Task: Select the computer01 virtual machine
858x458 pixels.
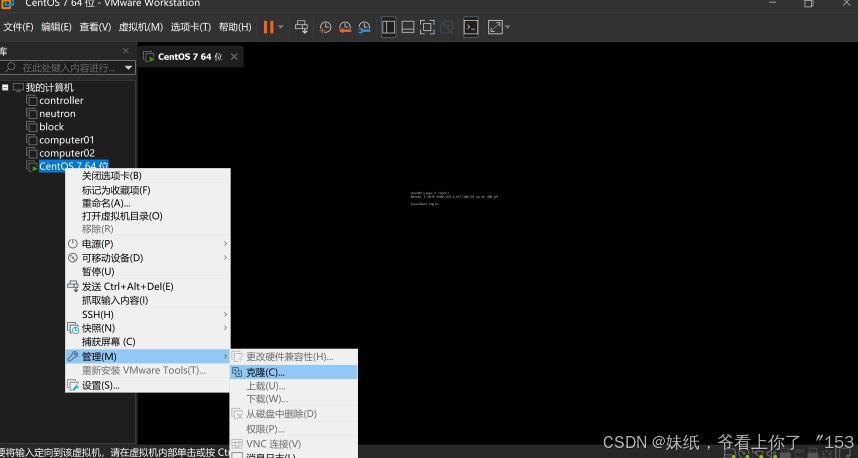Action: point(67,140)
